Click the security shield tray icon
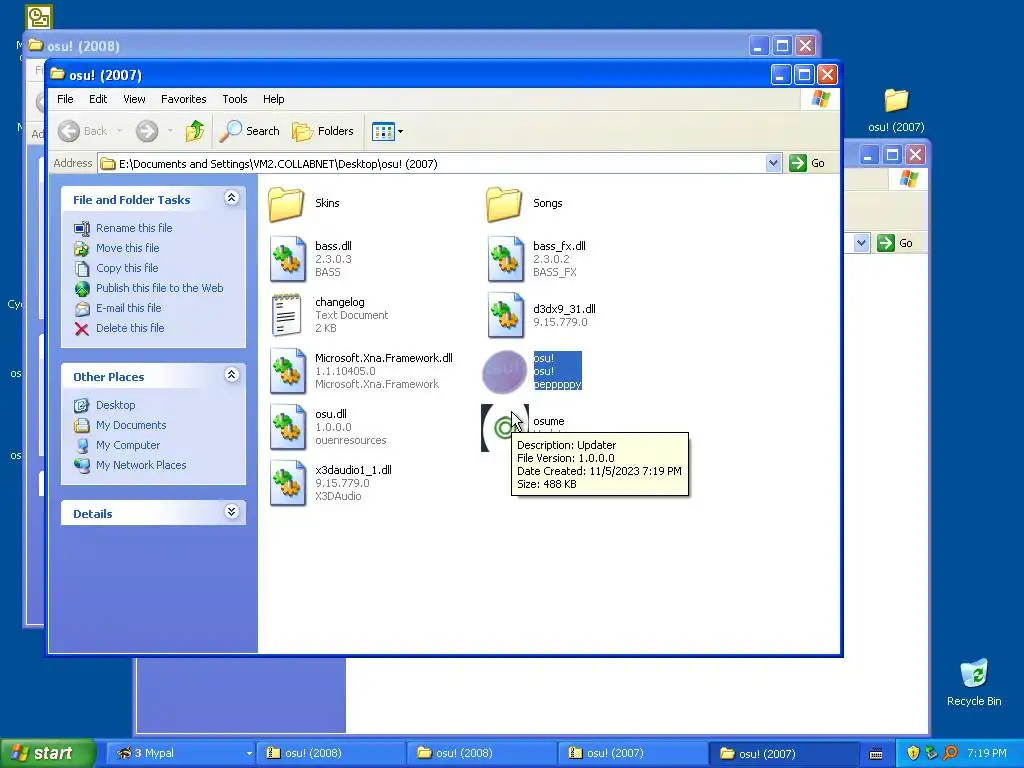Image resolution: width=1024 pixels, height=768 pixels. [x=913, y=753]
